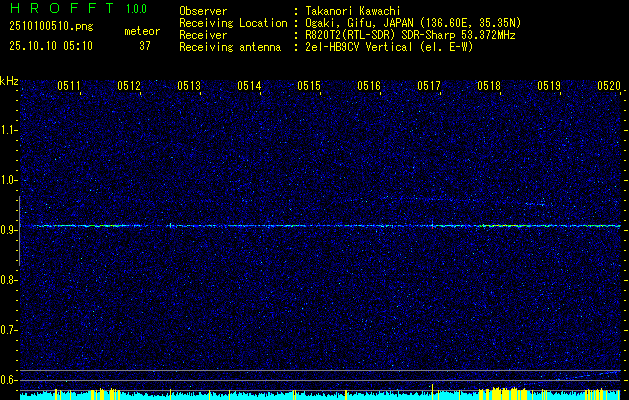
Task: Click the 0511 time axis label
Action: [x=69, y=86]
